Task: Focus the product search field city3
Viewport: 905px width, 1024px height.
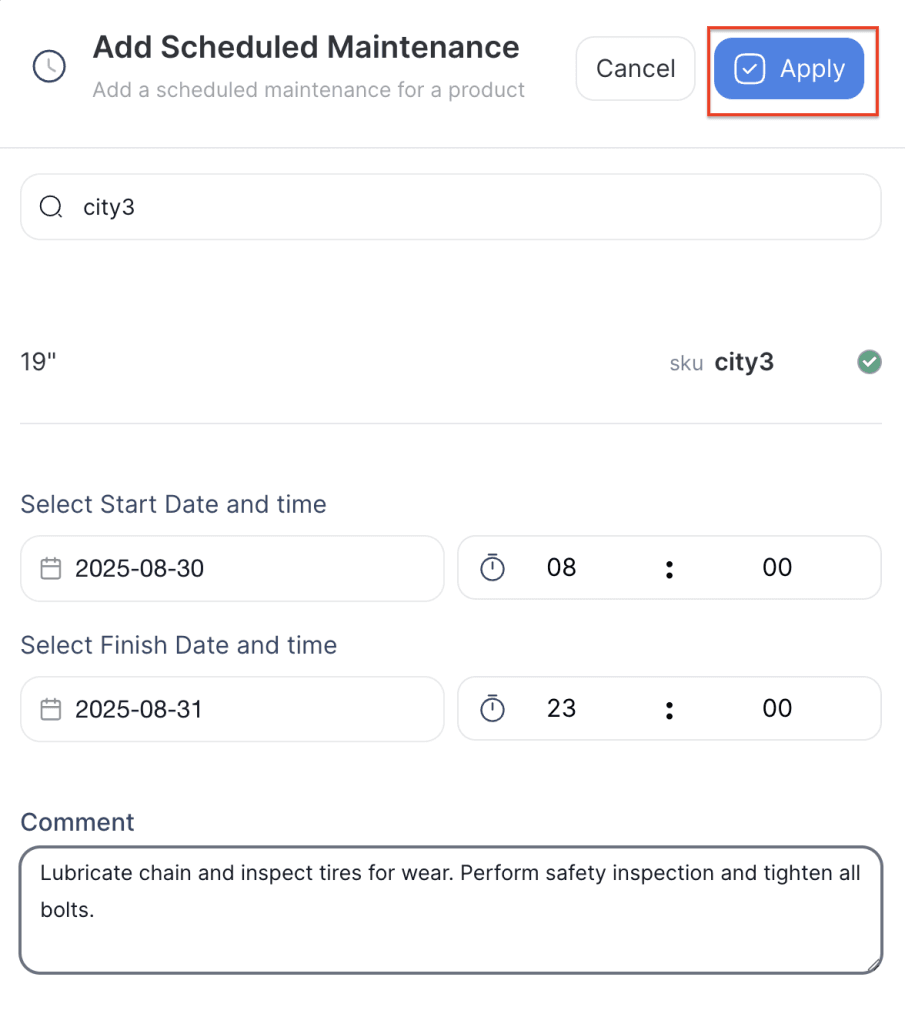Action: (x=450, y=207)
